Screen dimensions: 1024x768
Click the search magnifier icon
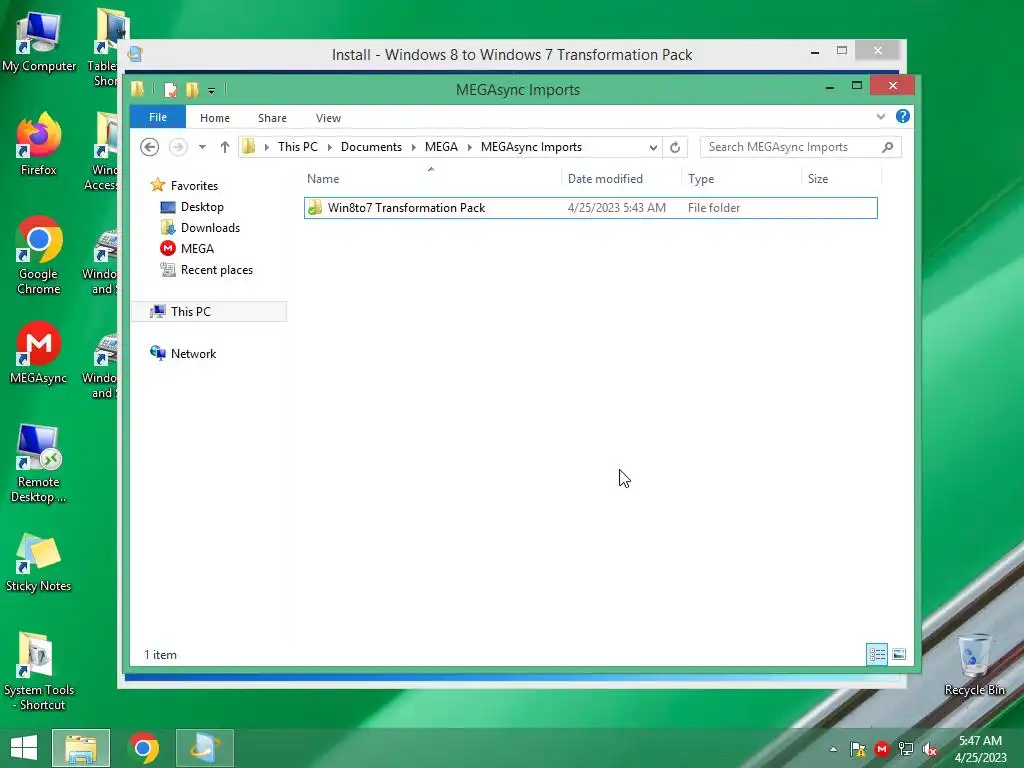tap(887, 147)
